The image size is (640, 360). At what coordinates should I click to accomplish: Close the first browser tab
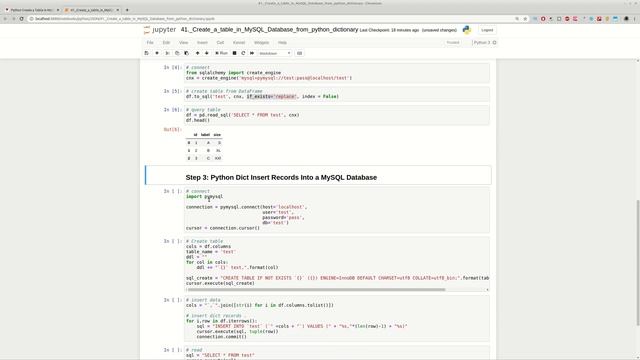point(58,10)
